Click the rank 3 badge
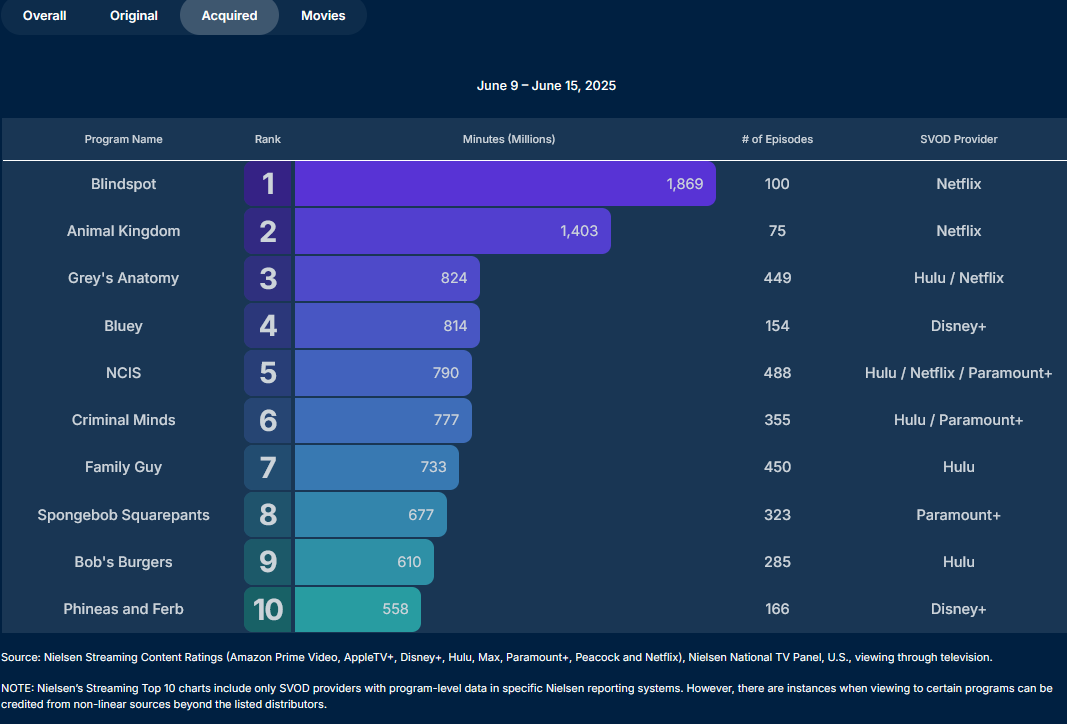 [268, 278]
